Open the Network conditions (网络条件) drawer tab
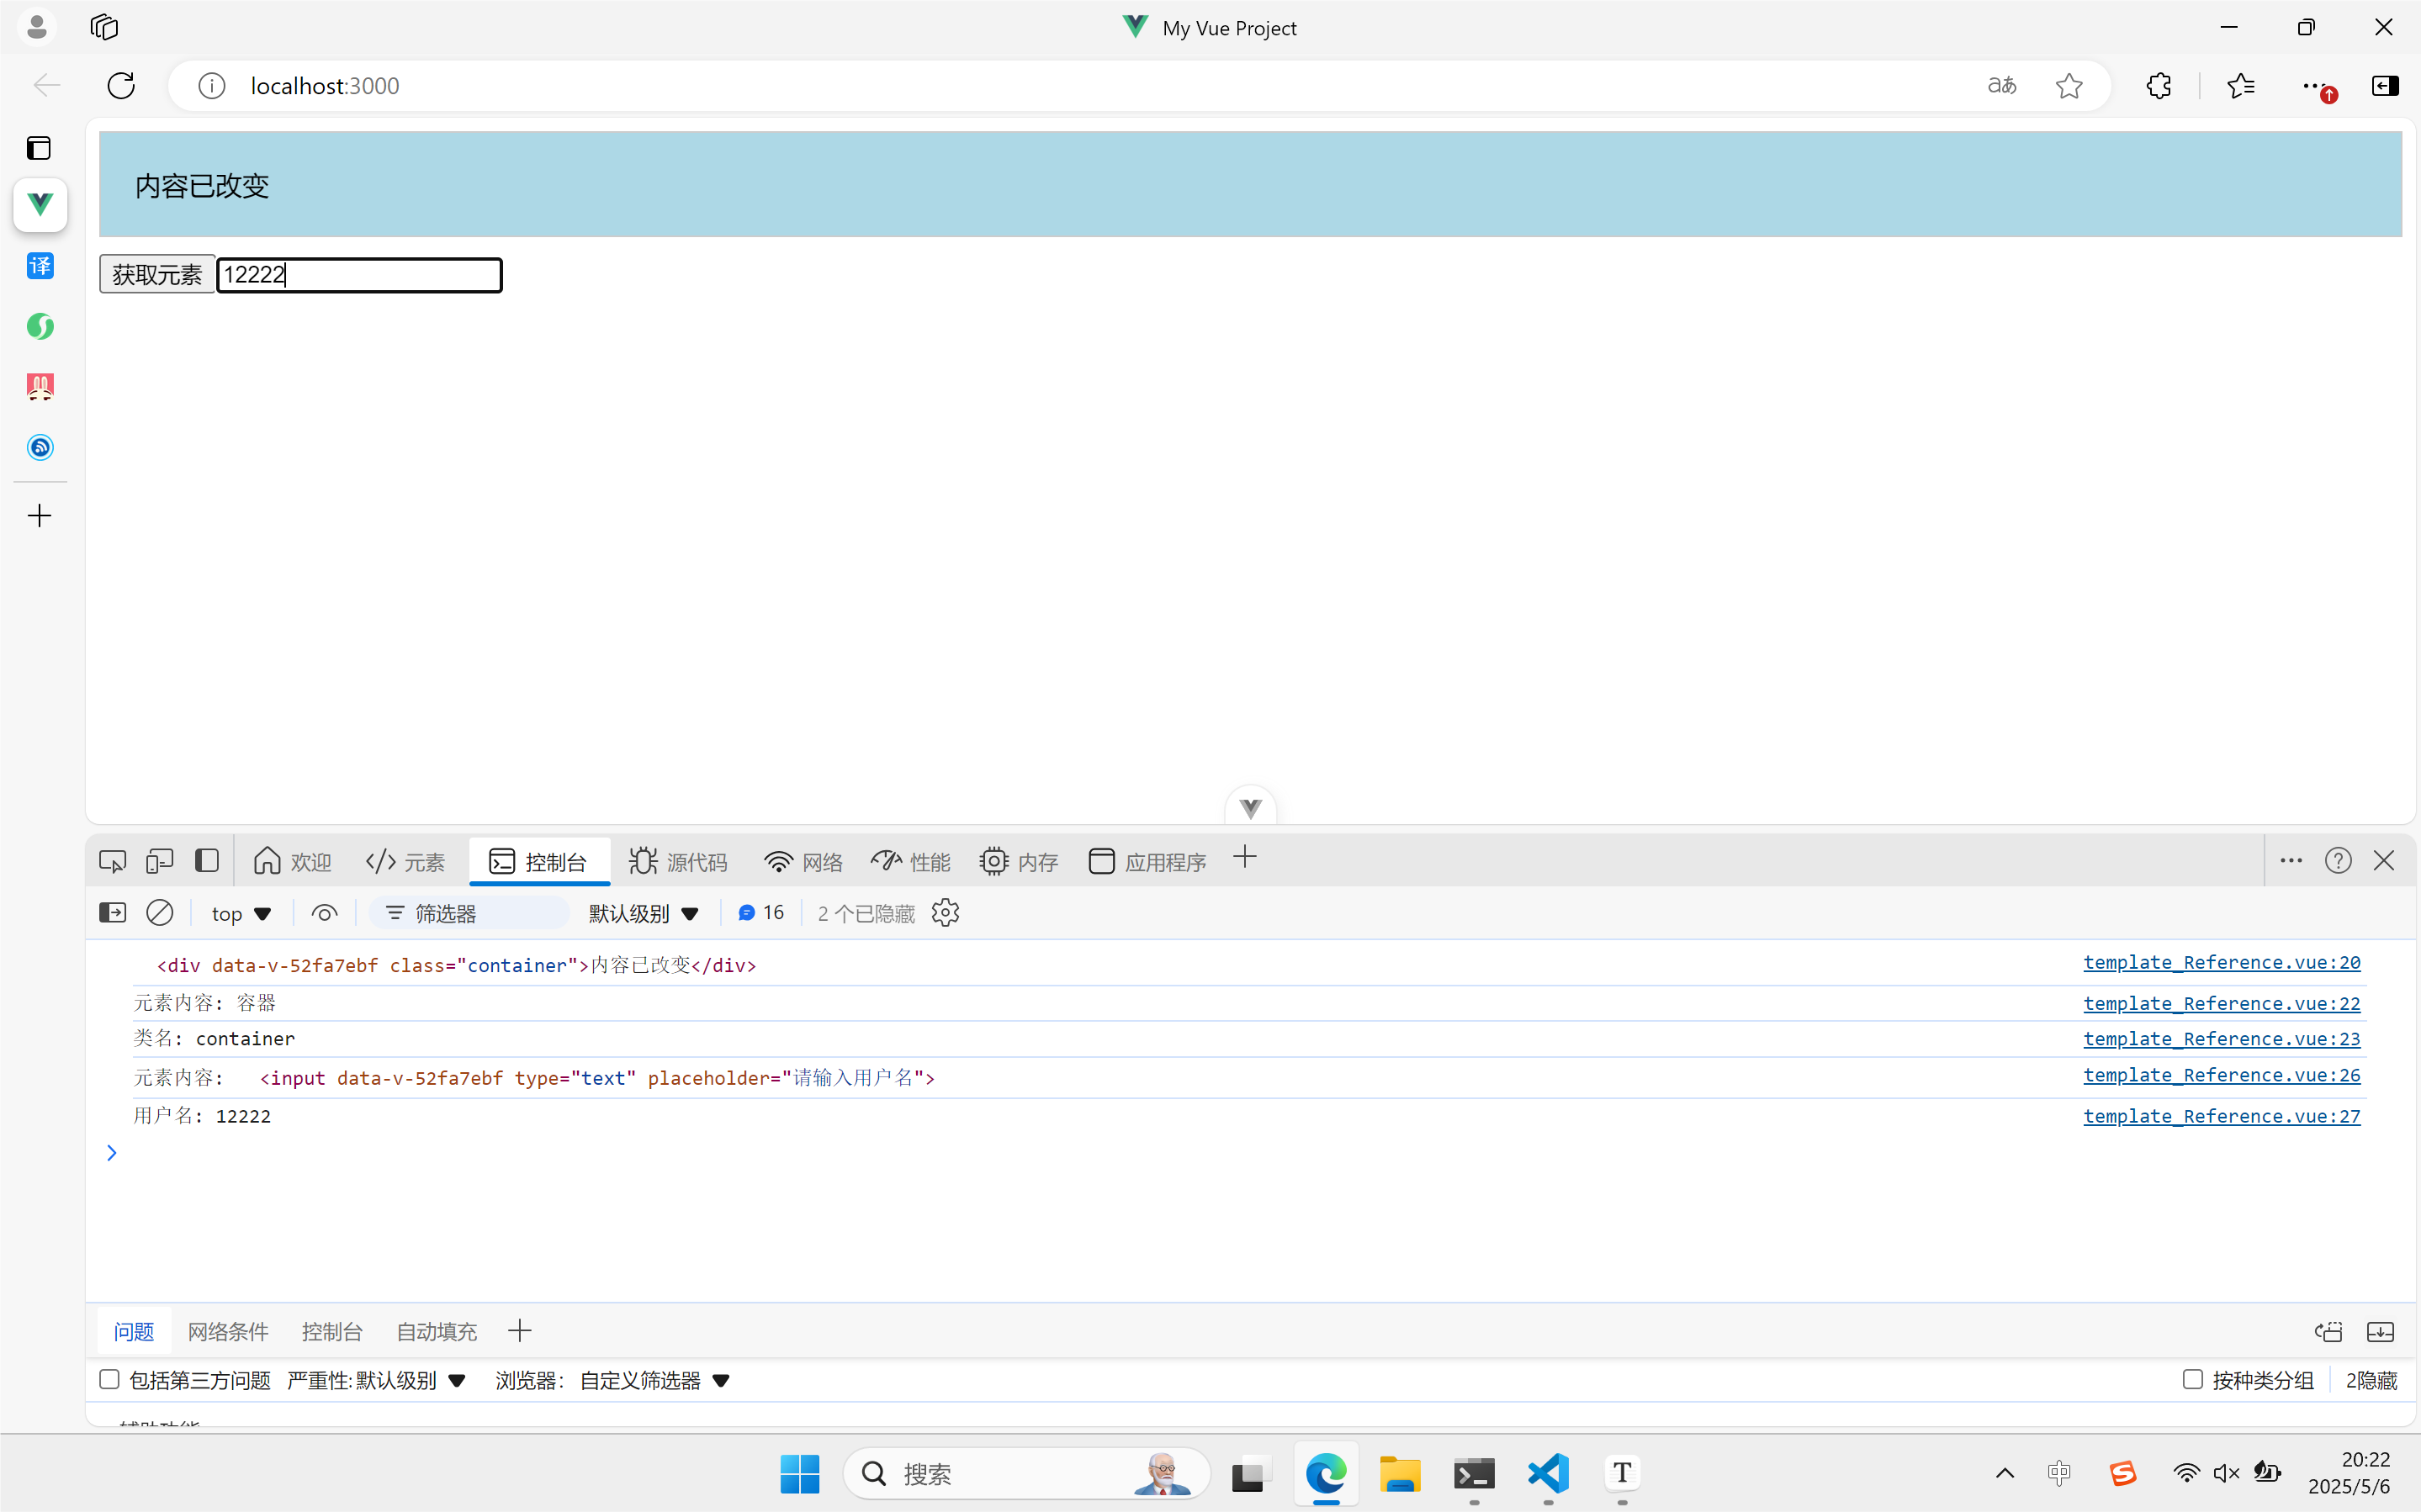Image resolution: width=2421 pixels, height=1512 pixels. pos(228,1332)
